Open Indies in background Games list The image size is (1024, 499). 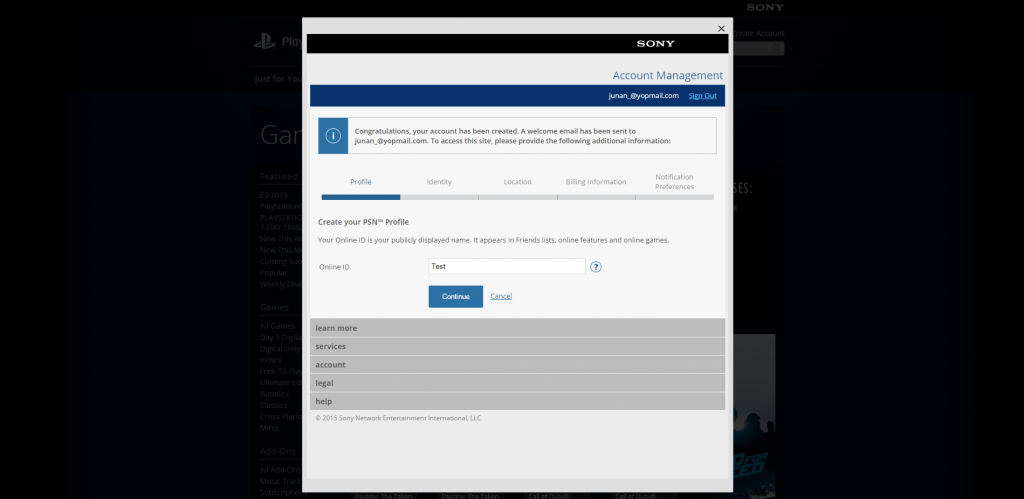pyautogui.click(x=270, y=360)
